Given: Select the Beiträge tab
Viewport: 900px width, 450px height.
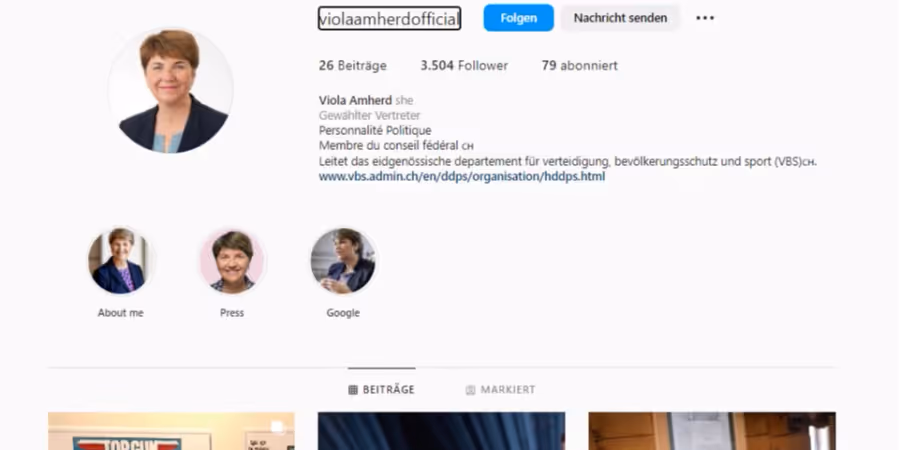Looking at the screenshot, I should (381, 390).
